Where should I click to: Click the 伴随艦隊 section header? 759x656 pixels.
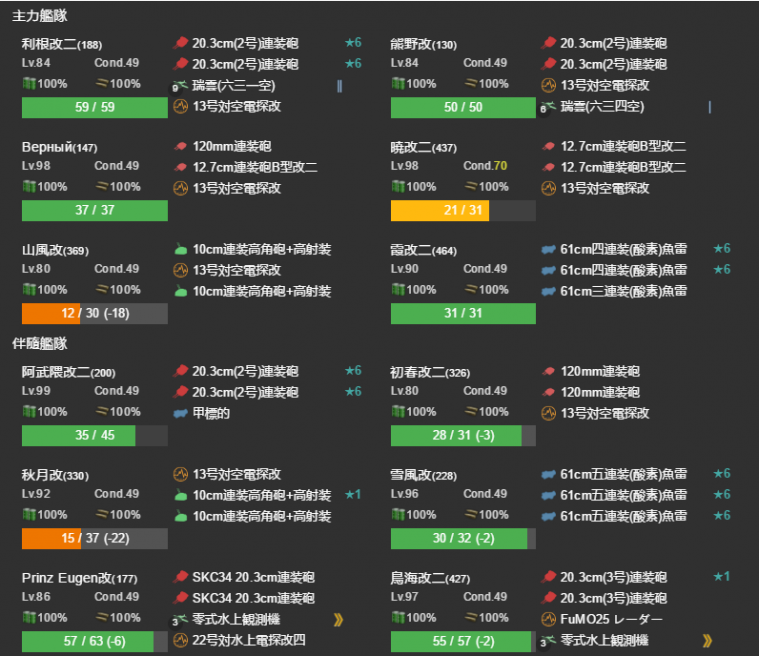click(40, 343)
